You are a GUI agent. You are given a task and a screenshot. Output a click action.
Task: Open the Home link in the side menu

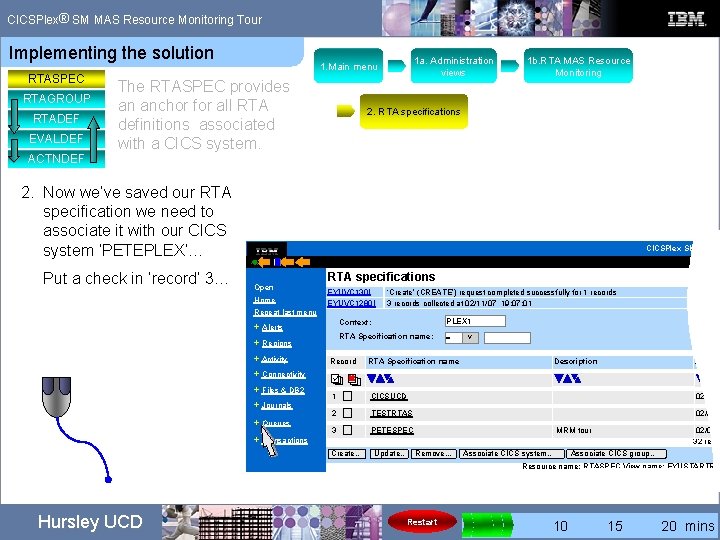coord(264,300)
